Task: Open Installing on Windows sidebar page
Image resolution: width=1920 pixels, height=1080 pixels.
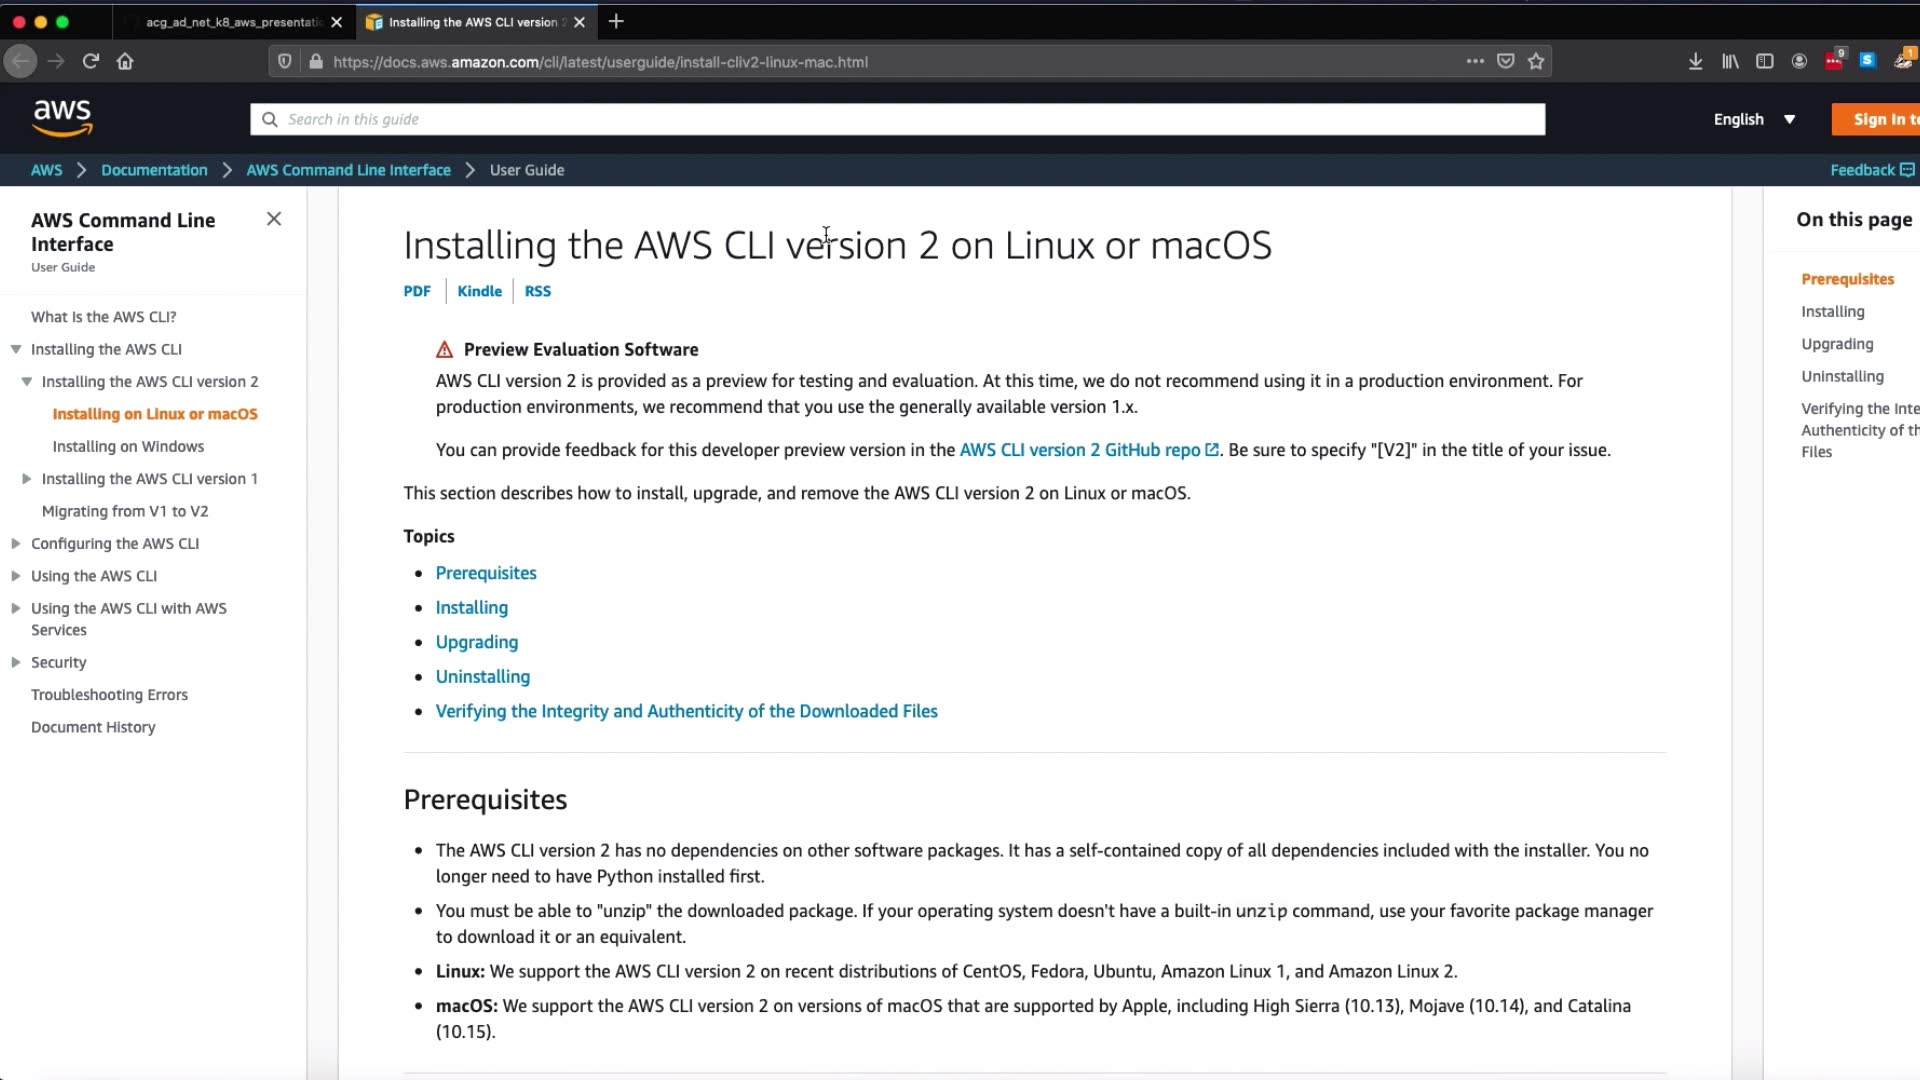Action: point(128,446)
